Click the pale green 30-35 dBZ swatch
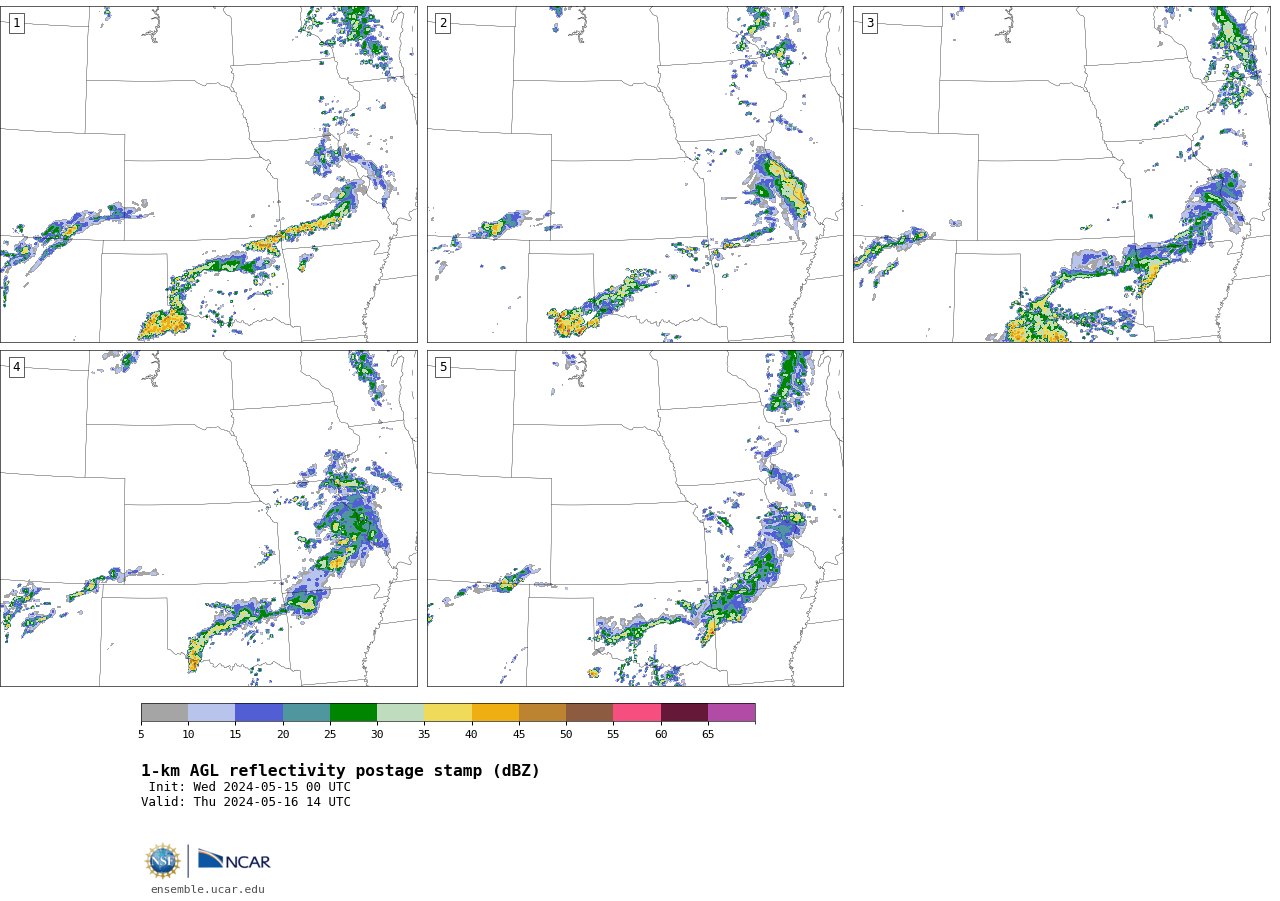This screenshot has width=1280, height=901. pos(401,713)
